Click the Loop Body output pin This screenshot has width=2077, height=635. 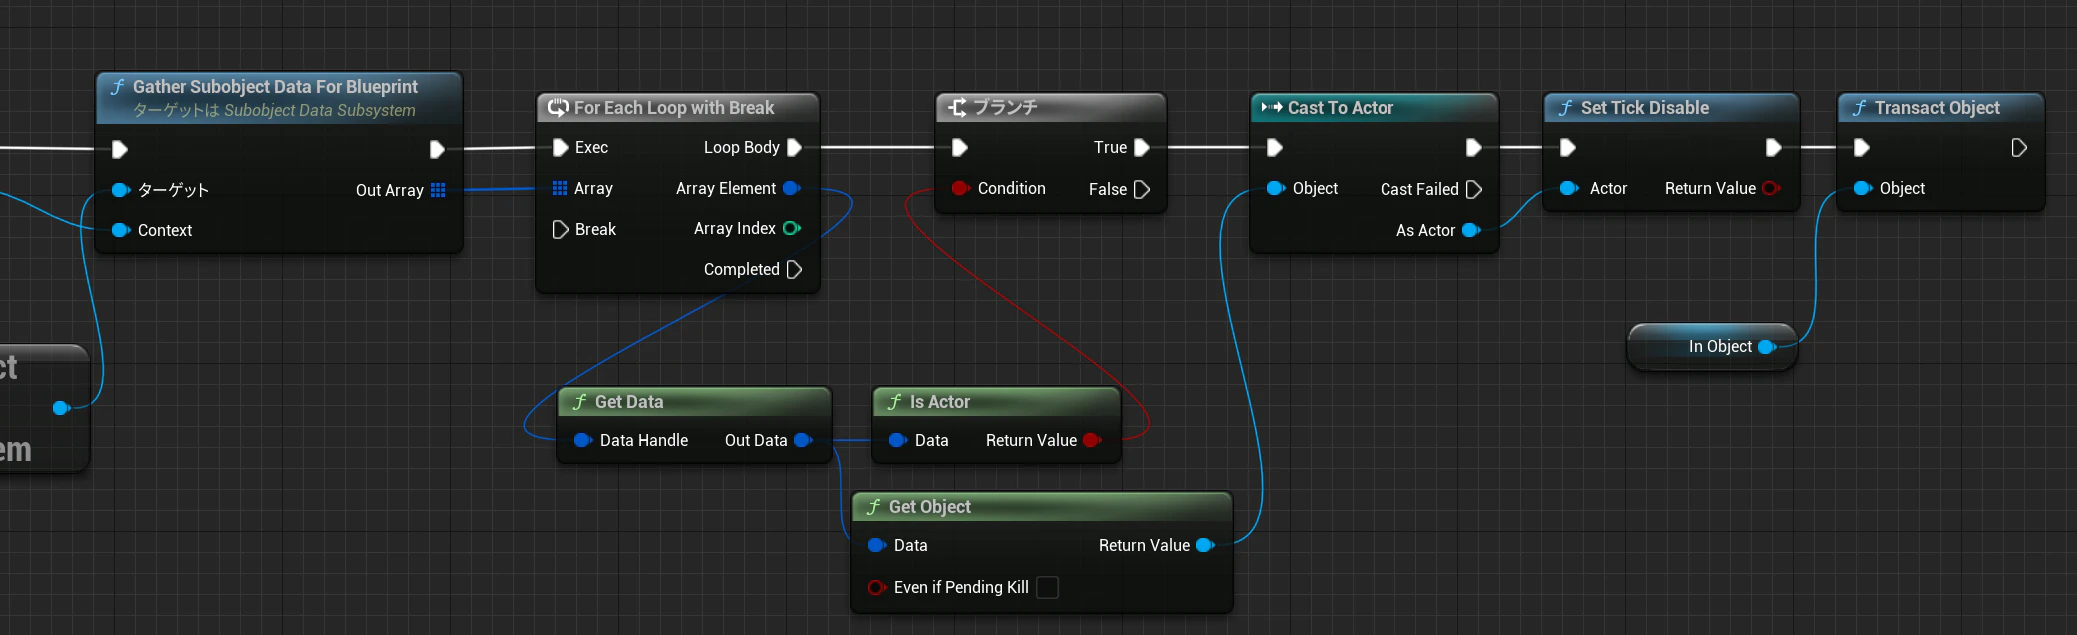795,147
